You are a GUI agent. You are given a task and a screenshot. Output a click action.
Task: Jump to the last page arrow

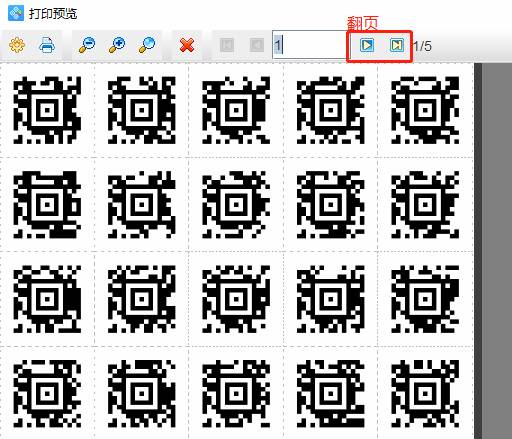397,45
